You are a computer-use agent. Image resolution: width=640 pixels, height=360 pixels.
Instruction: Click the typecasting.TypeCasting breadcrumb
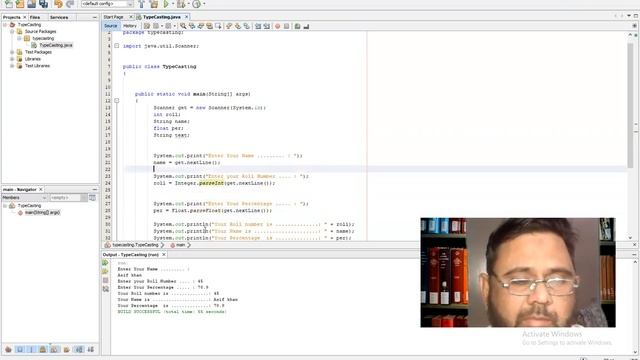point(136,245)
